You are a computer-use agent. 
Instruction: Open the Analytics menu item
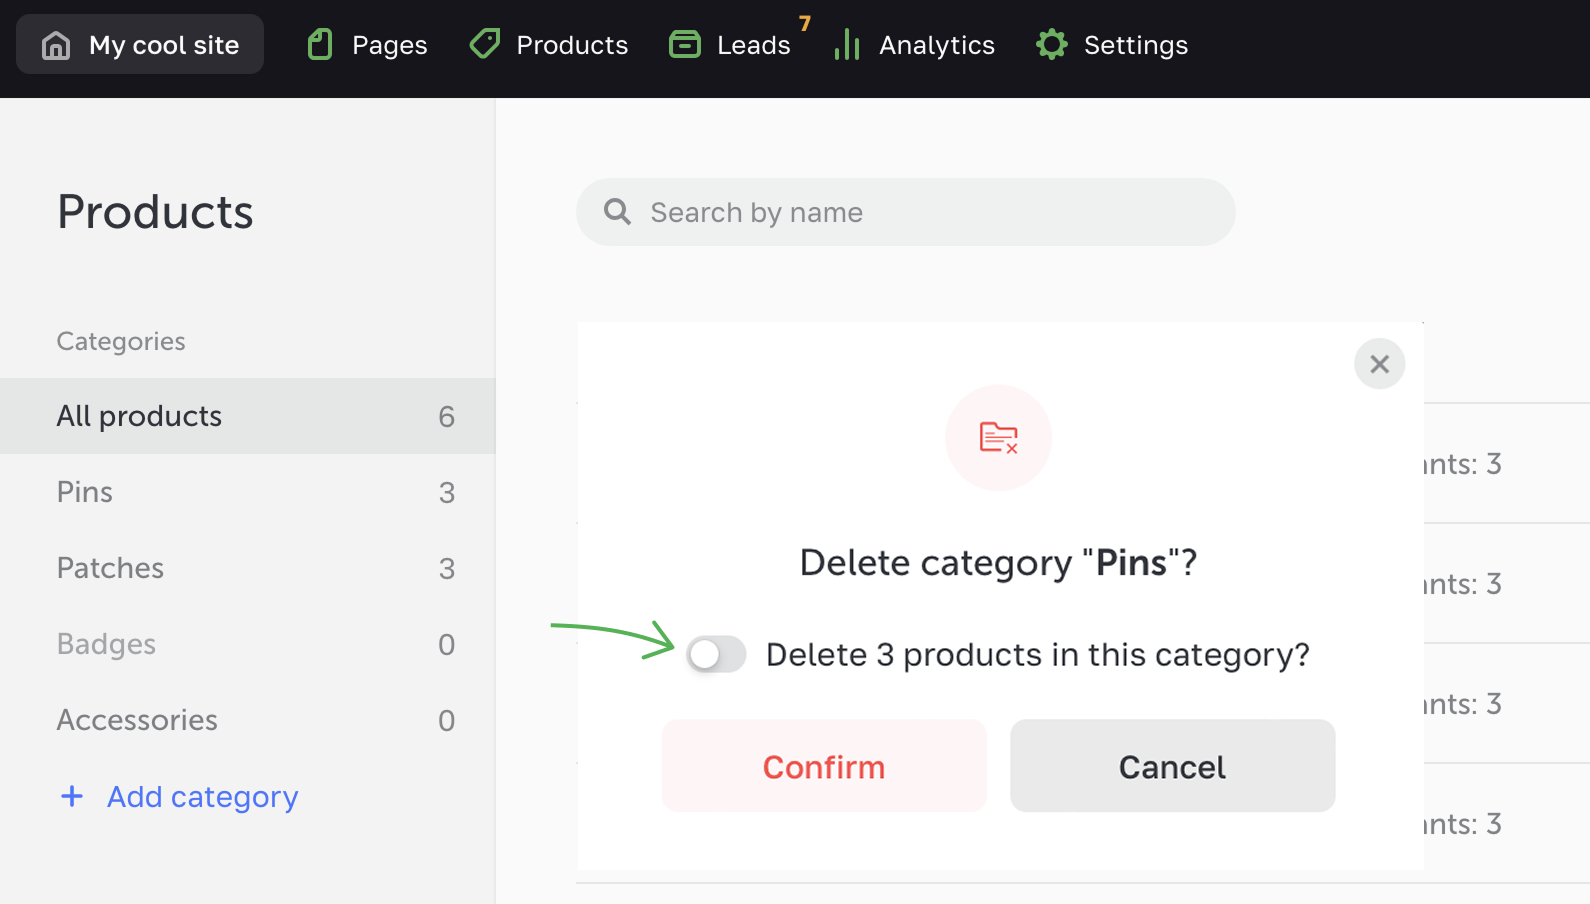click(x=936, y=45)
